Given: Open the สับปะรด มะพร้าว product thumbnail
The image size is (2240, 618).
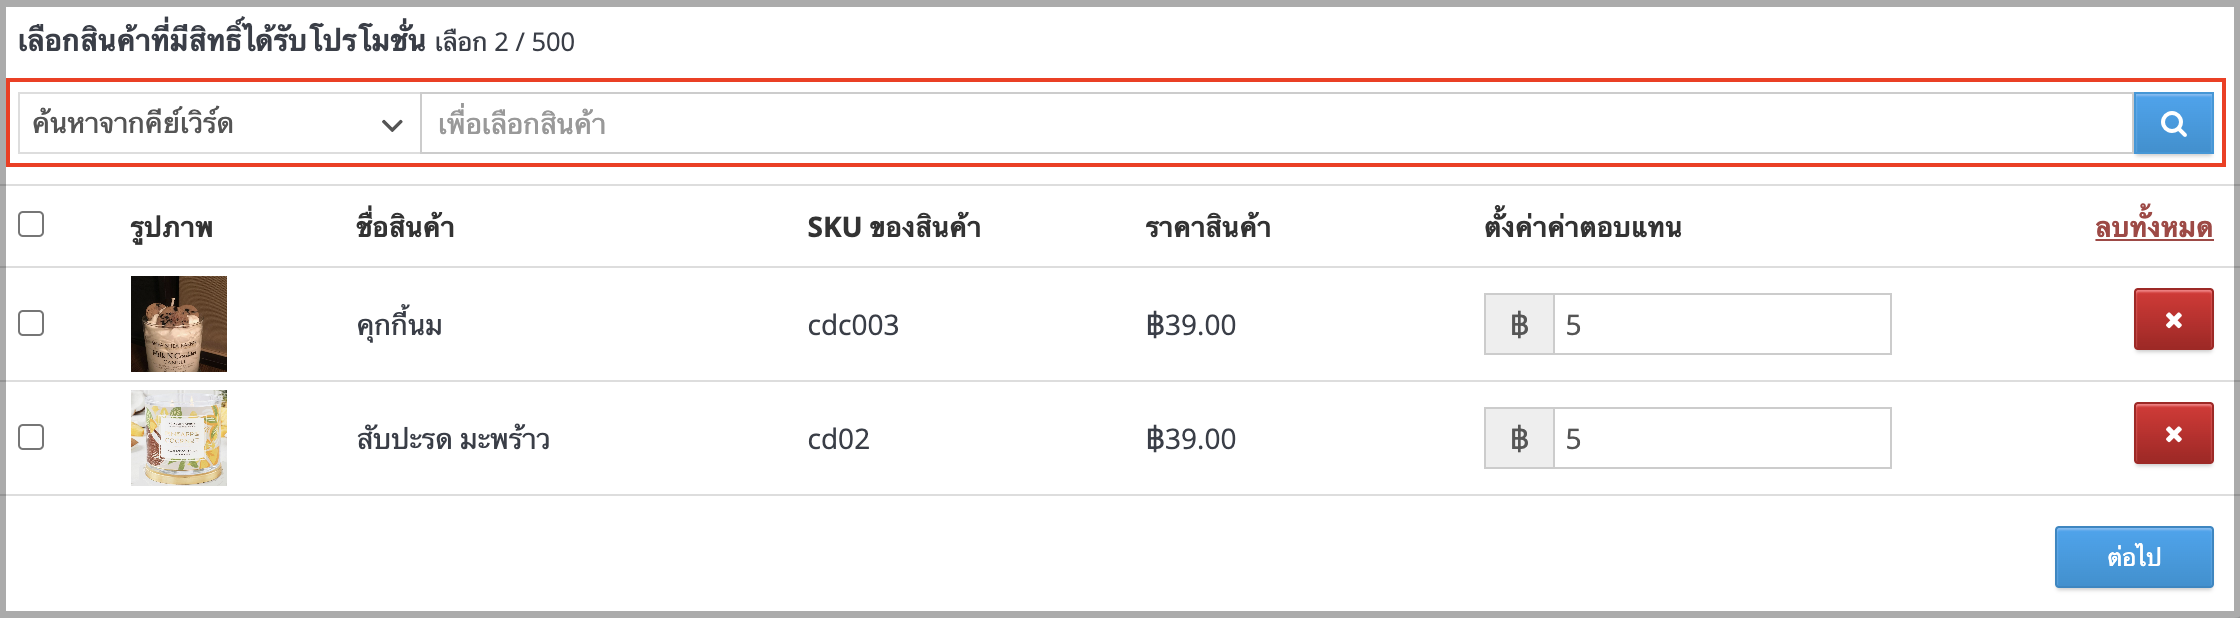Looking at the screenshot, I should pyautogui.click(x=179, y=438).
